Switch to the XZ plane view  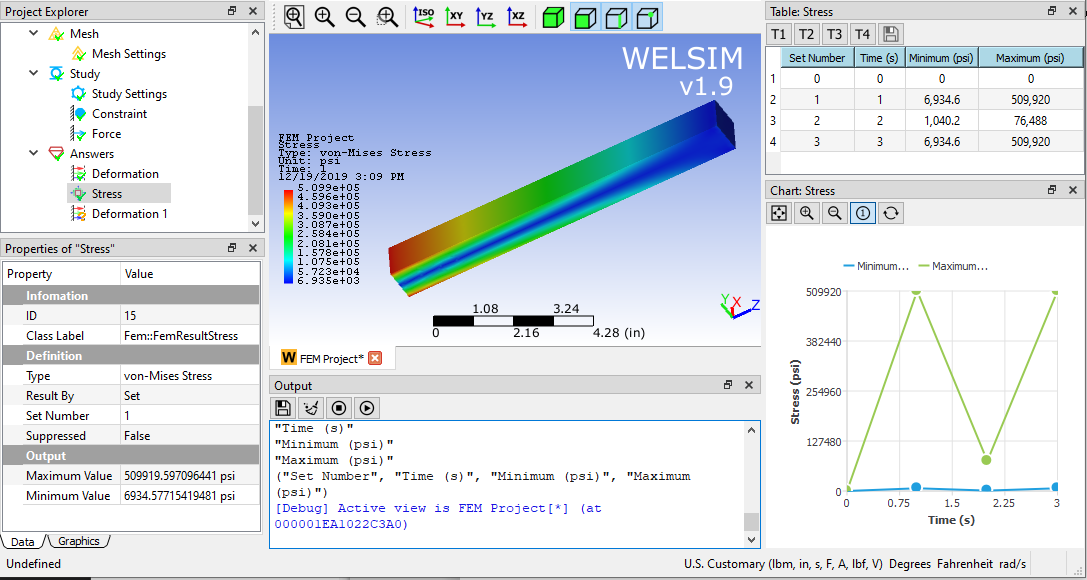(x=516, y=17)
